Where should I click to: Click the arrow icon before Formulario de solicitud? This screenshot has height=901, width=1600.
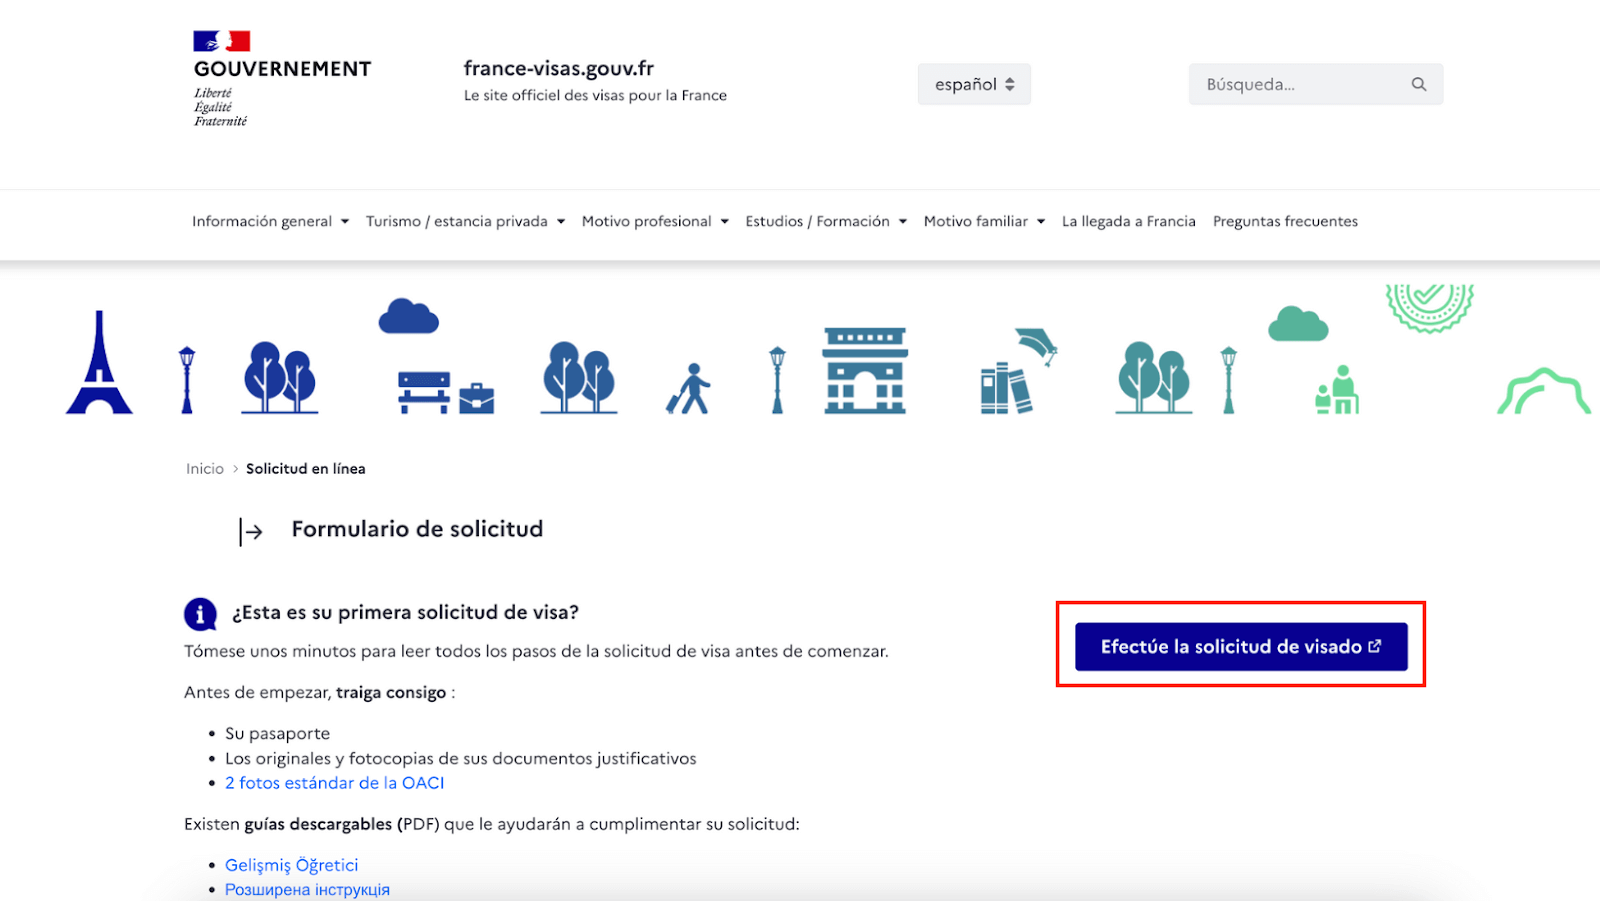click(251, 531)
